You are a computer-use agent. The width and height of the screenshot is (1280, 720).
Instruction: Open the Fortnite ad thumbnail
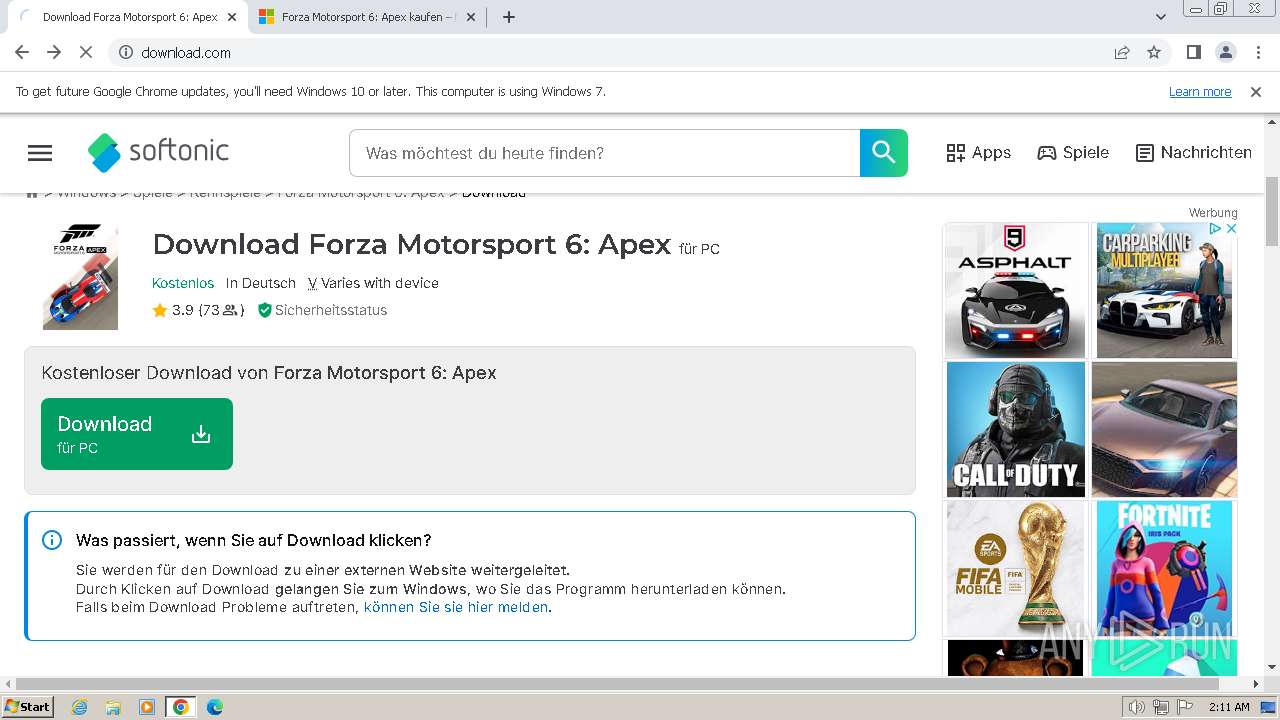1164,568
